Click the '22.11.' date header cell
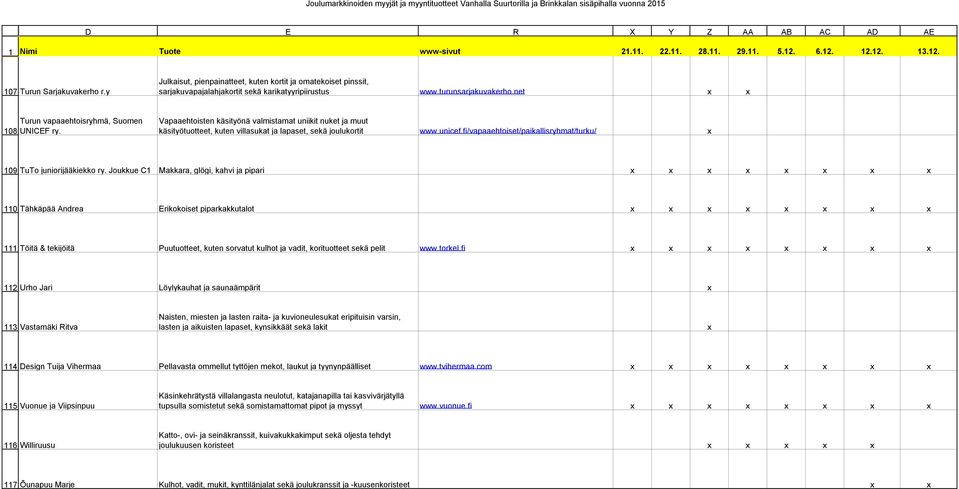The image size is (959, 489). [671, 46]
